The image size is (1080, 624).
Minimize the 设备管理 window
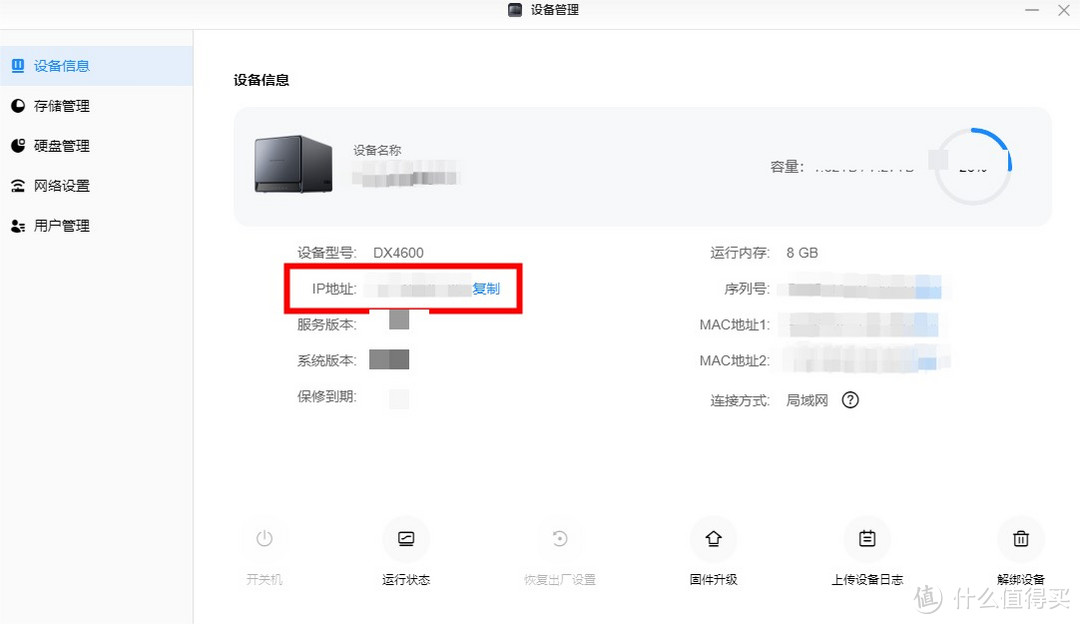pos(1032,10)
